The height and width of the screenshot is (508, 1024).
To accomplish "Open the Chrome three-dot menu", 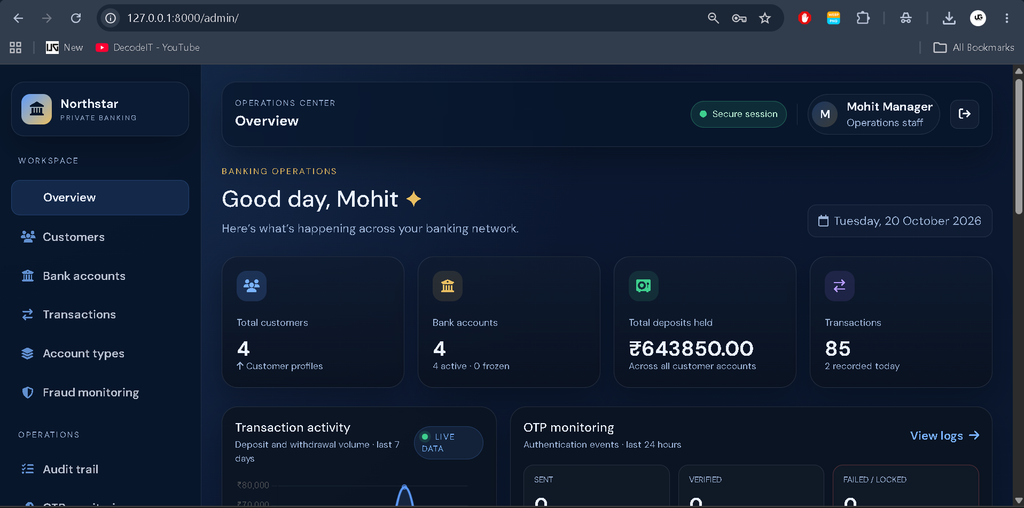I will click(x=1006, y=18).
